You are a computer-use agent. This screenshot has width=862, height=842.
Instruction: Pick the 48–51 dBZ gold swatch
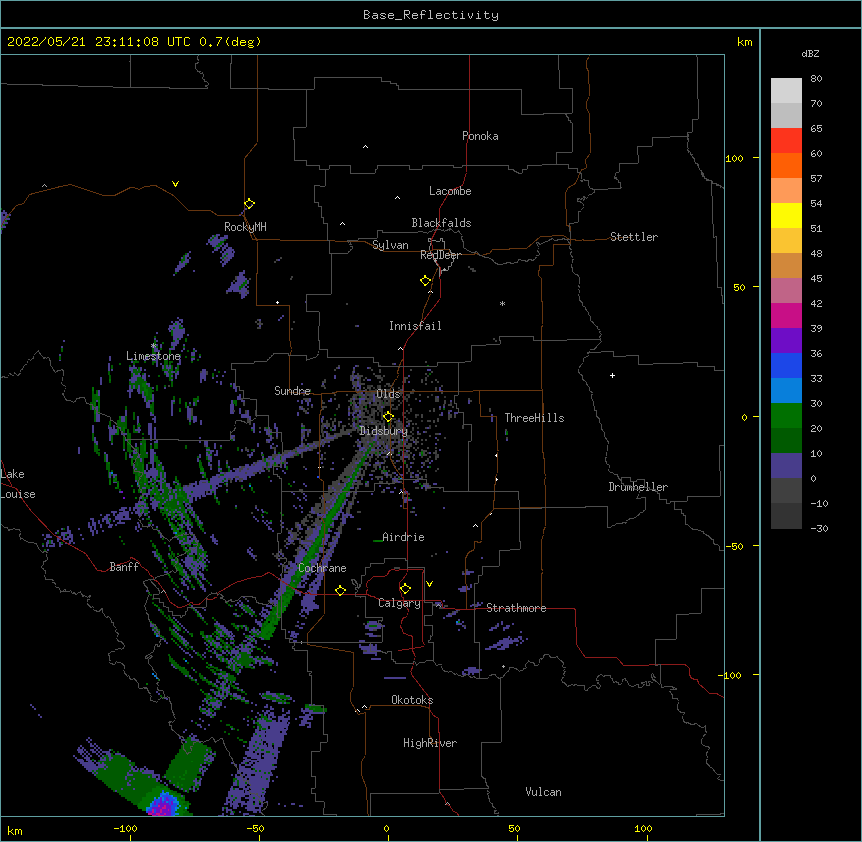click(x=786, y=241)
